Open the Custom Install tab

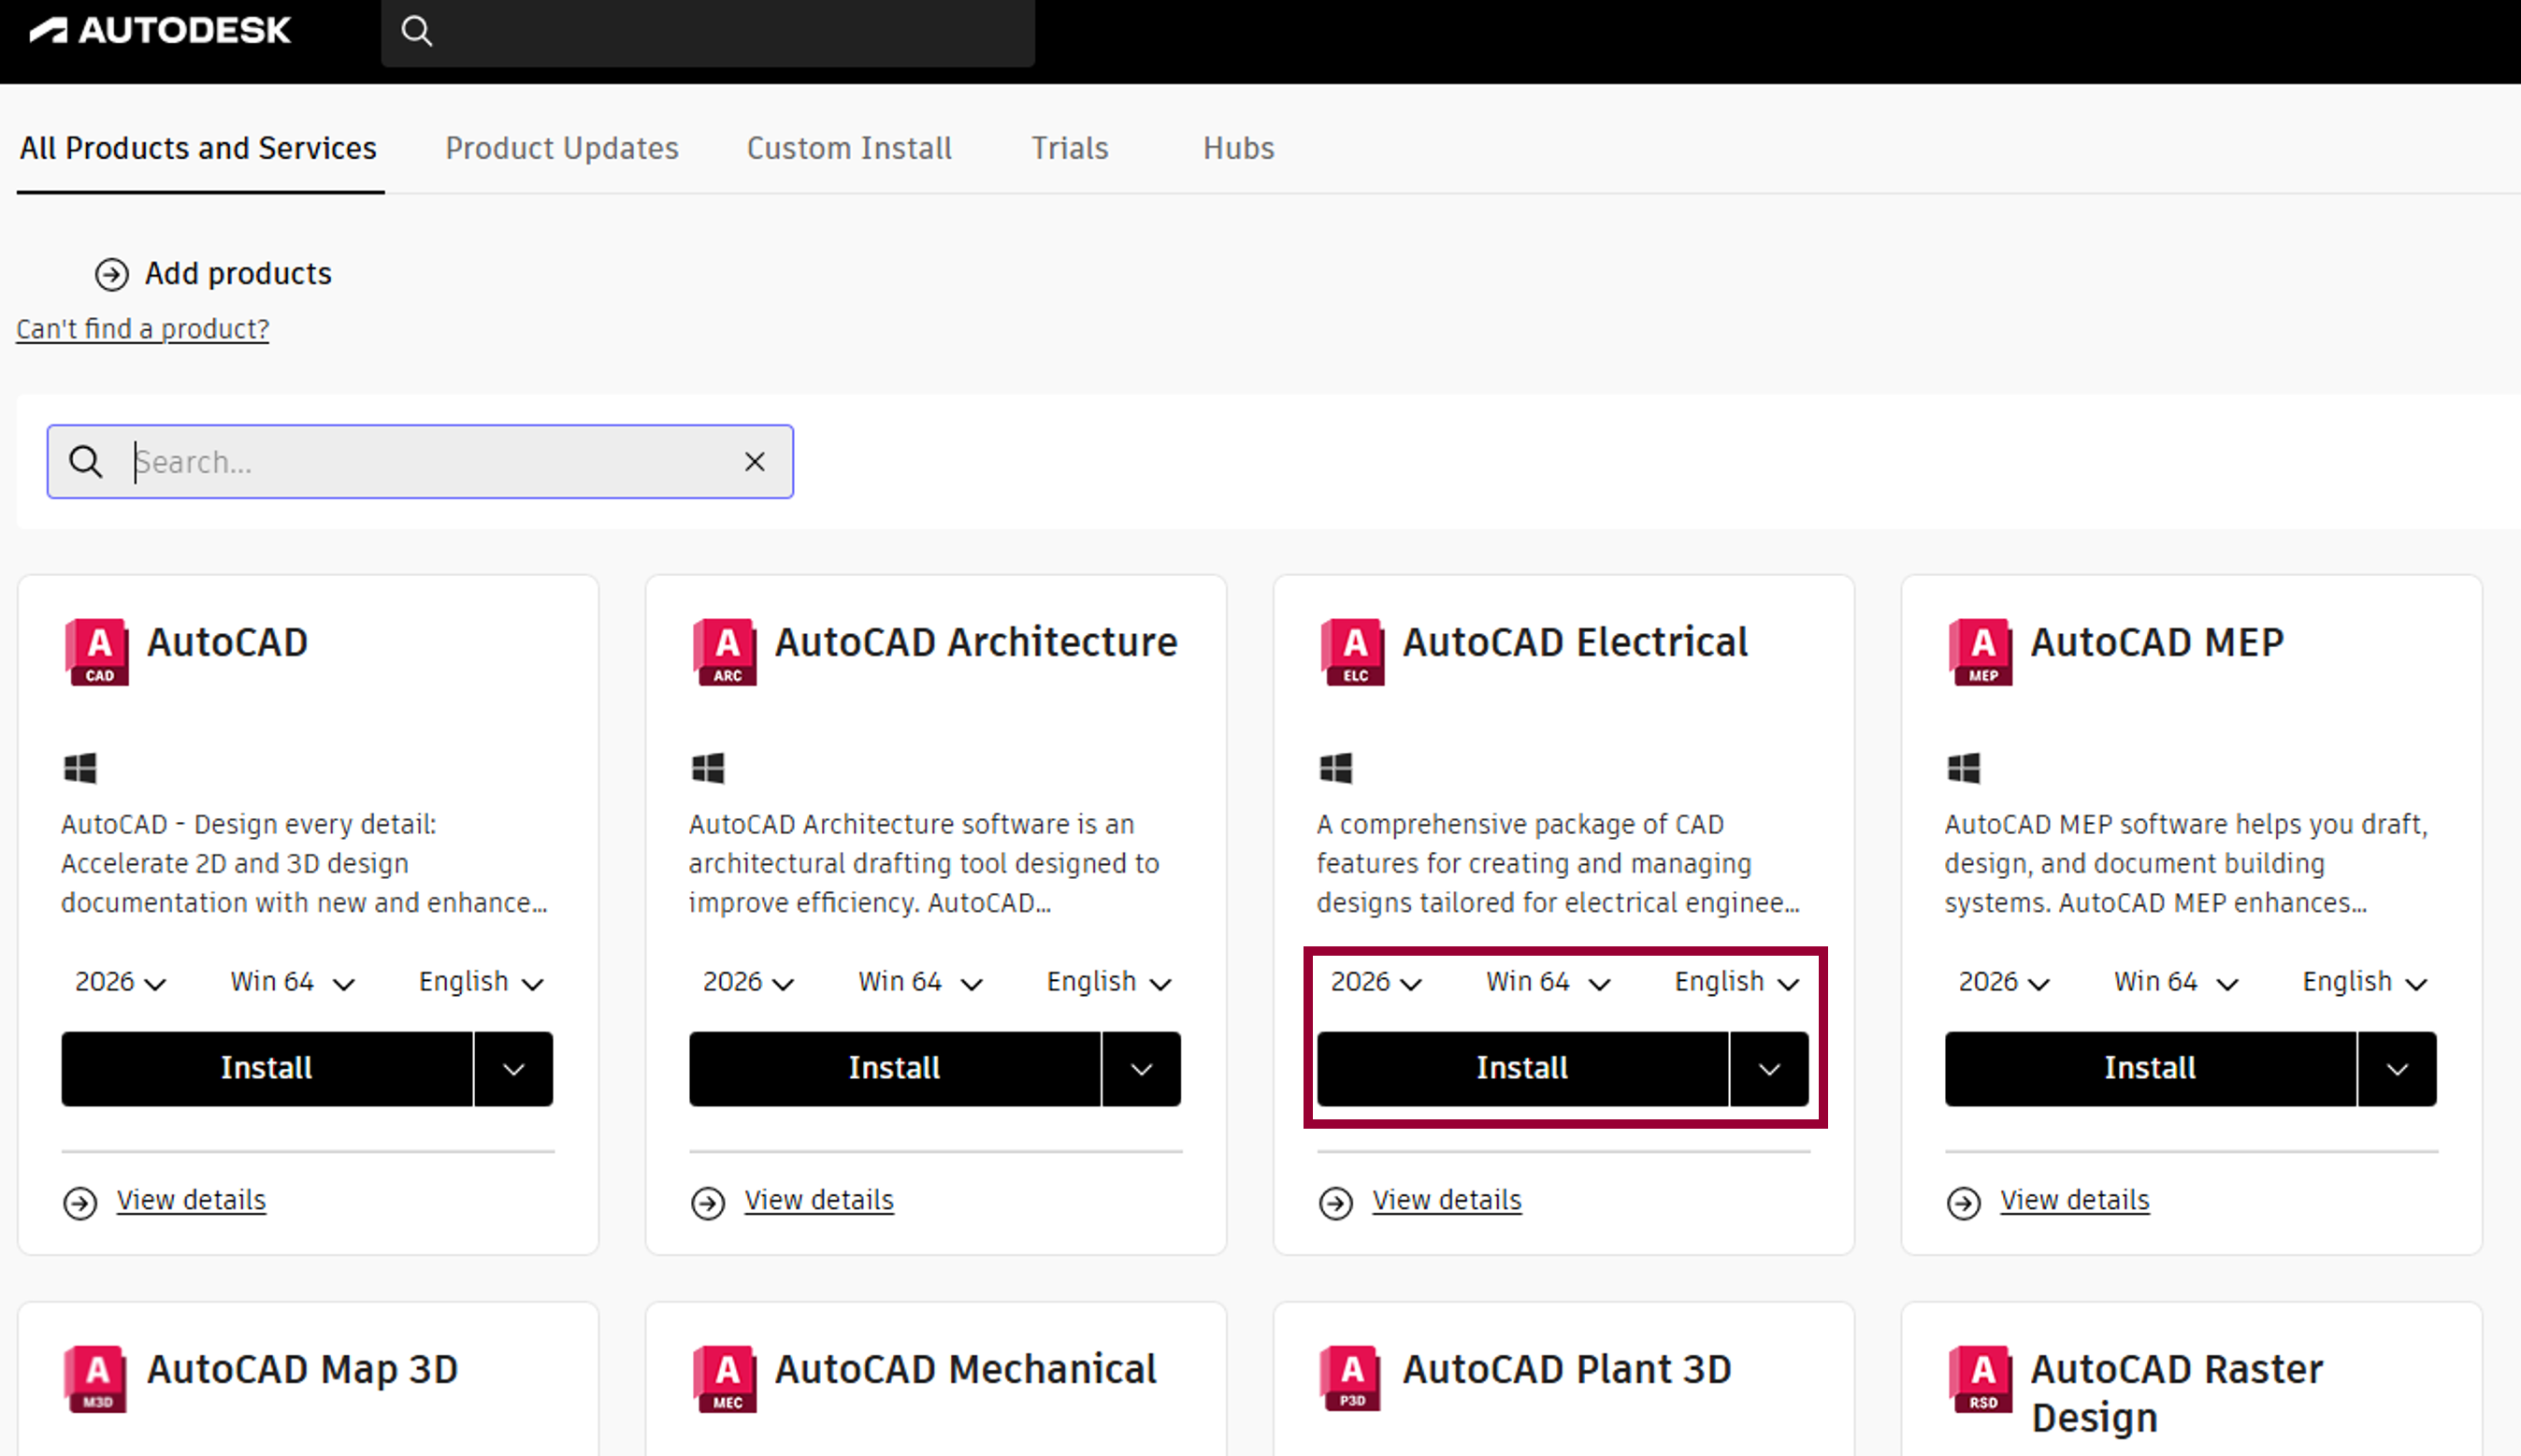849,148
